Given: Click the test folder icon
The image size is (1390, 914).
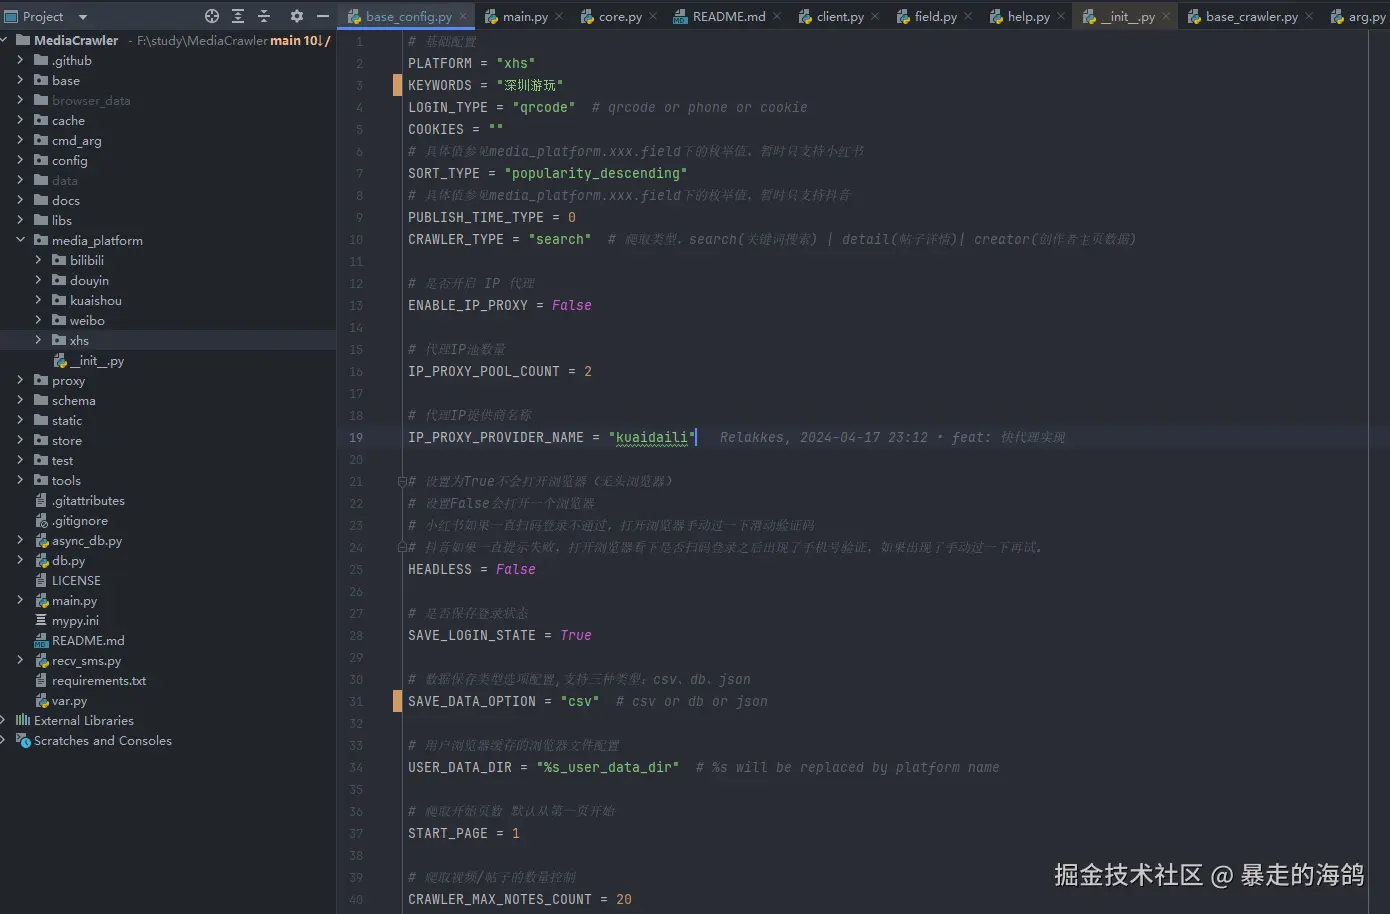Looking at the screenshot, I should point(41,460).
